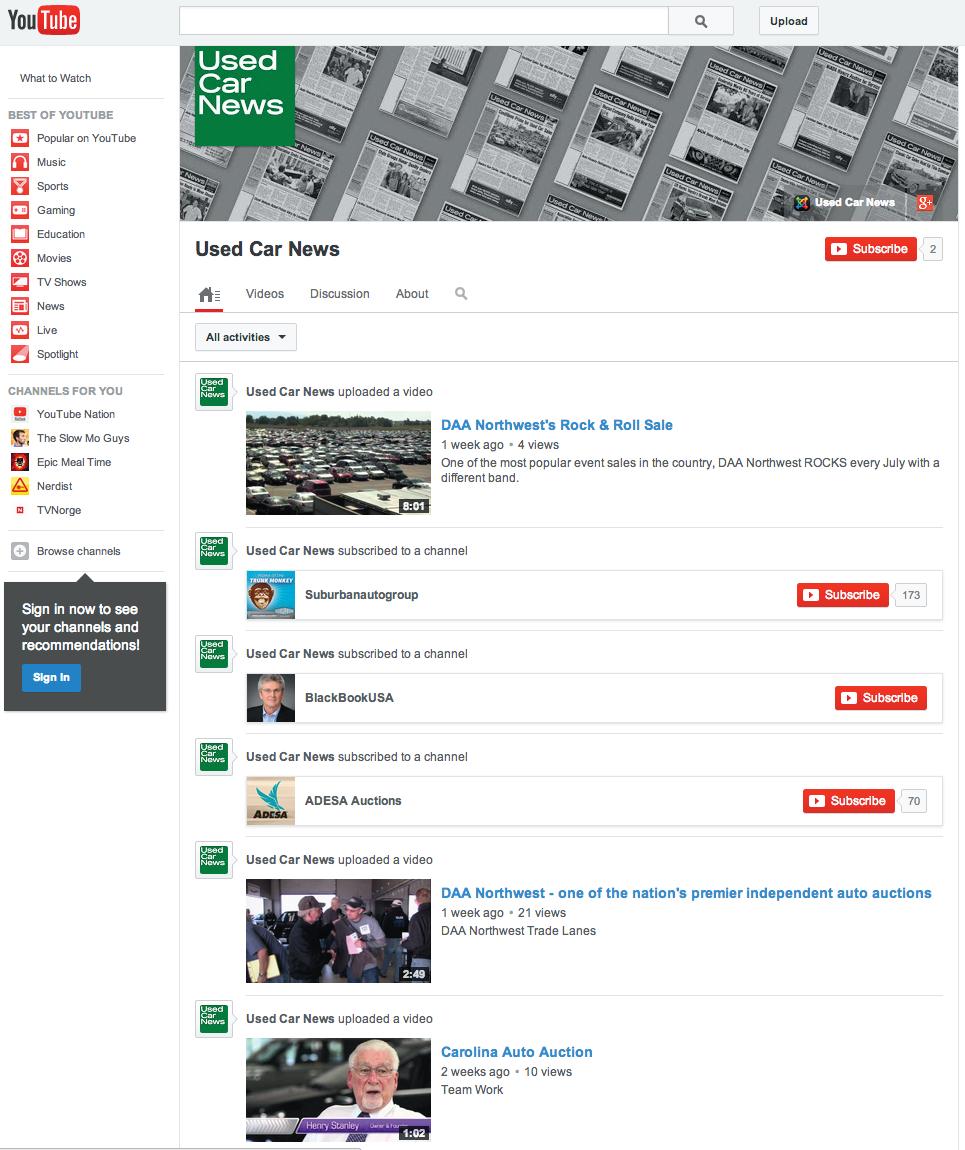Click the YouTube logo
Screen dimensions: 965x1150
43,20
